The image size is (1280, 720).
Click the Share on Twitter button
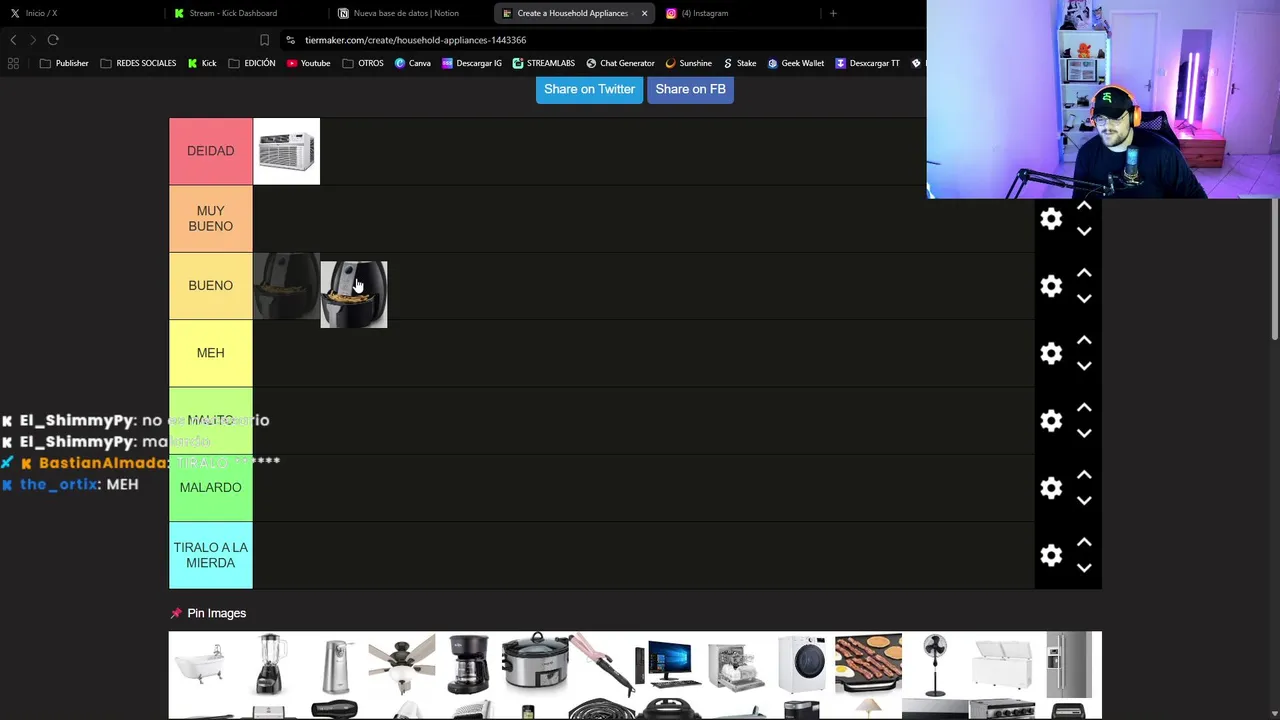(589, 89)
